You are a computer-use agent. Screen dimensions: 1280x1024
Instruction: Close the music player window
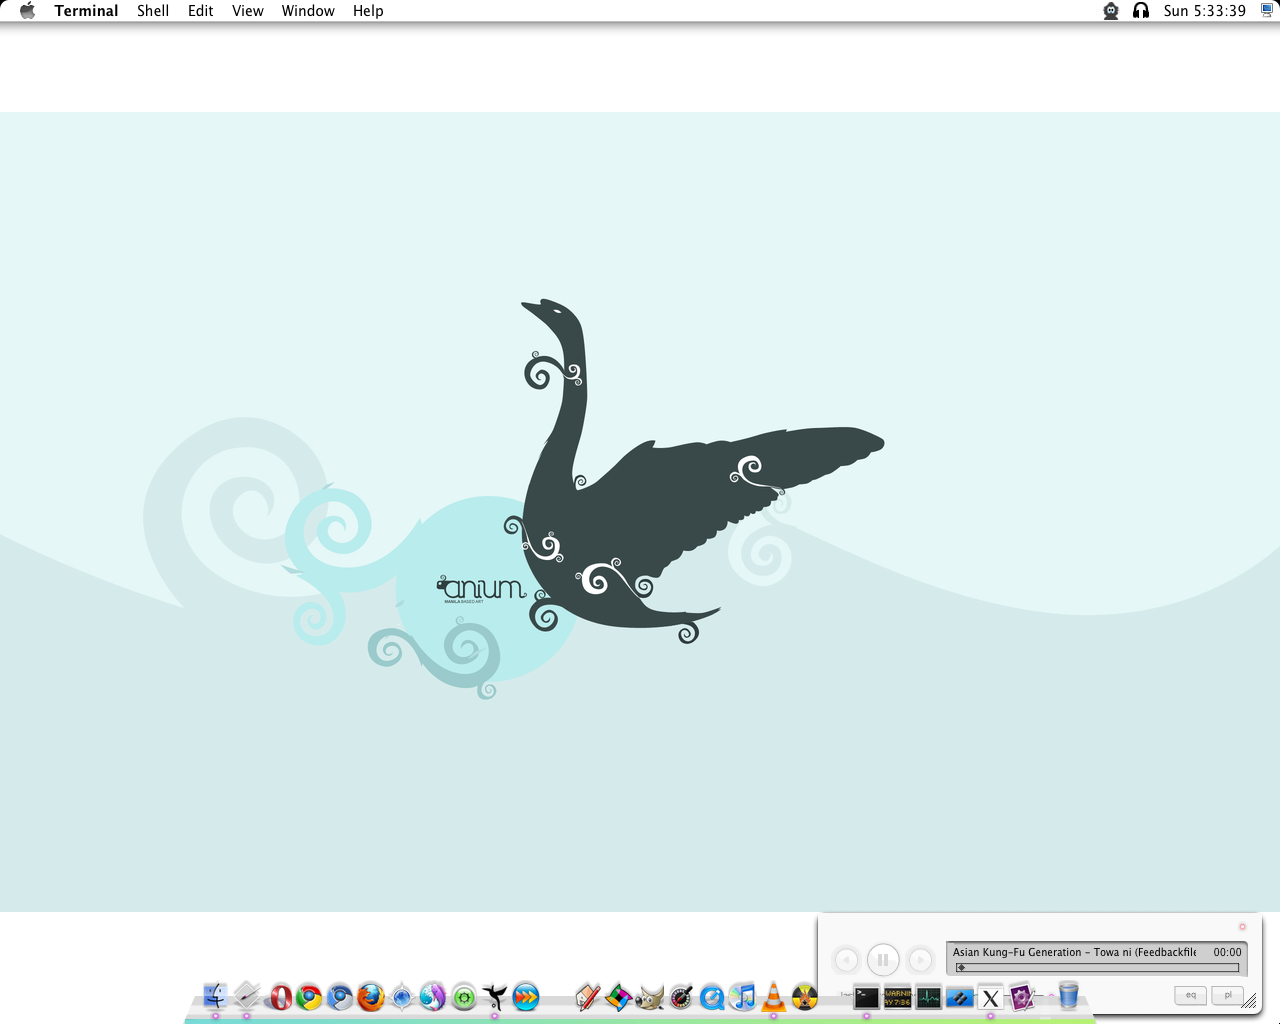pos(1243,927)
